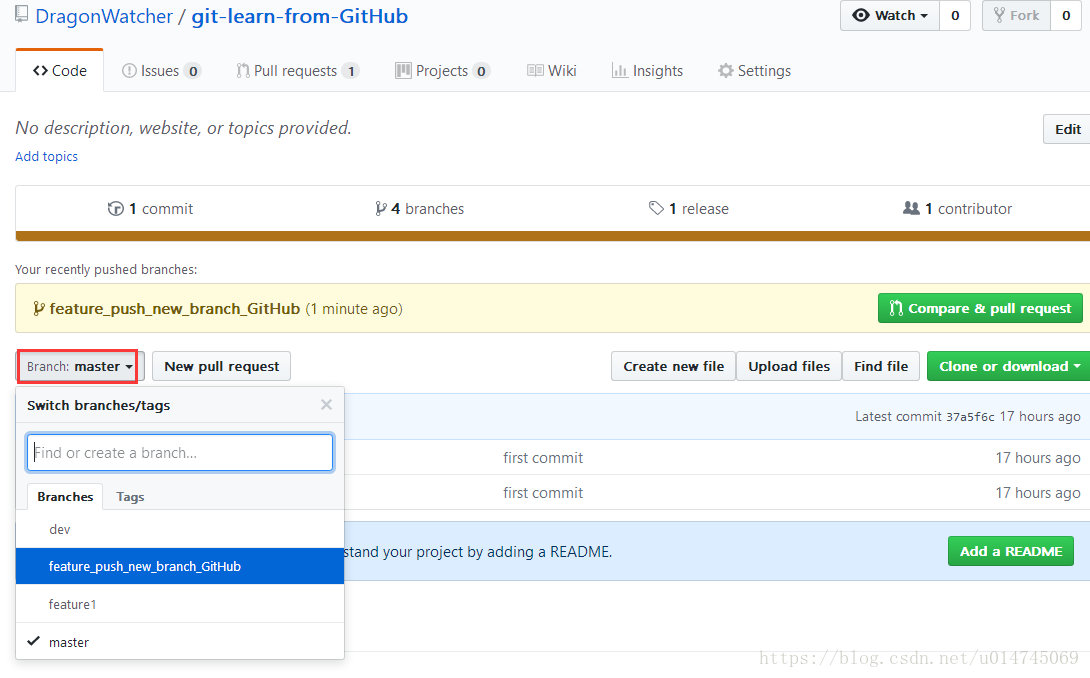Select the Tags tab in popup
The width and height of the screenshot is (1090, 678).
coord(130,497)
